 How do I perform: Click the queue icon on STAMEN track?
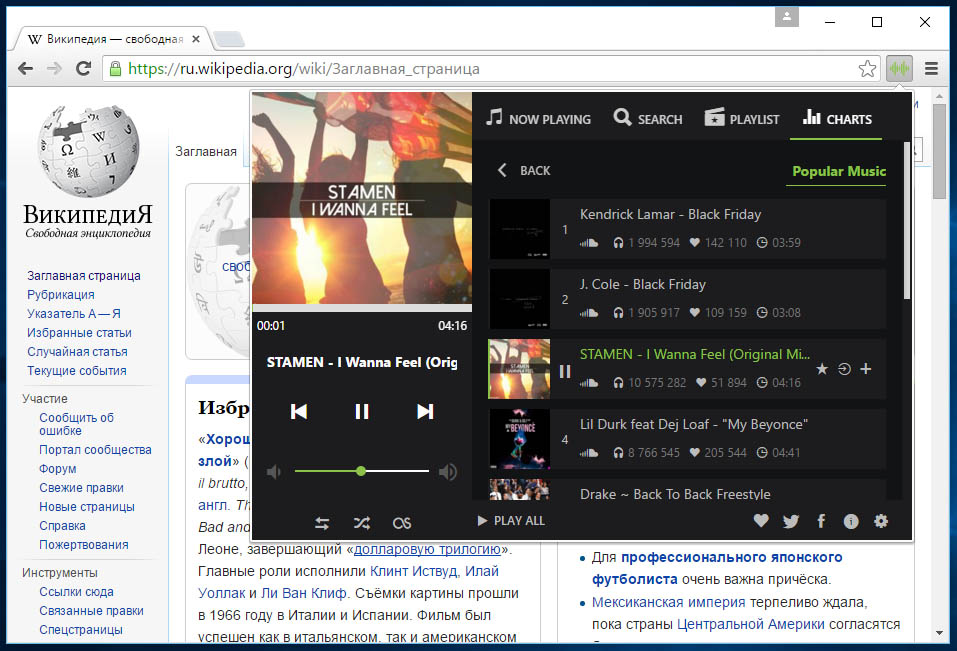(x=844, y=369)
